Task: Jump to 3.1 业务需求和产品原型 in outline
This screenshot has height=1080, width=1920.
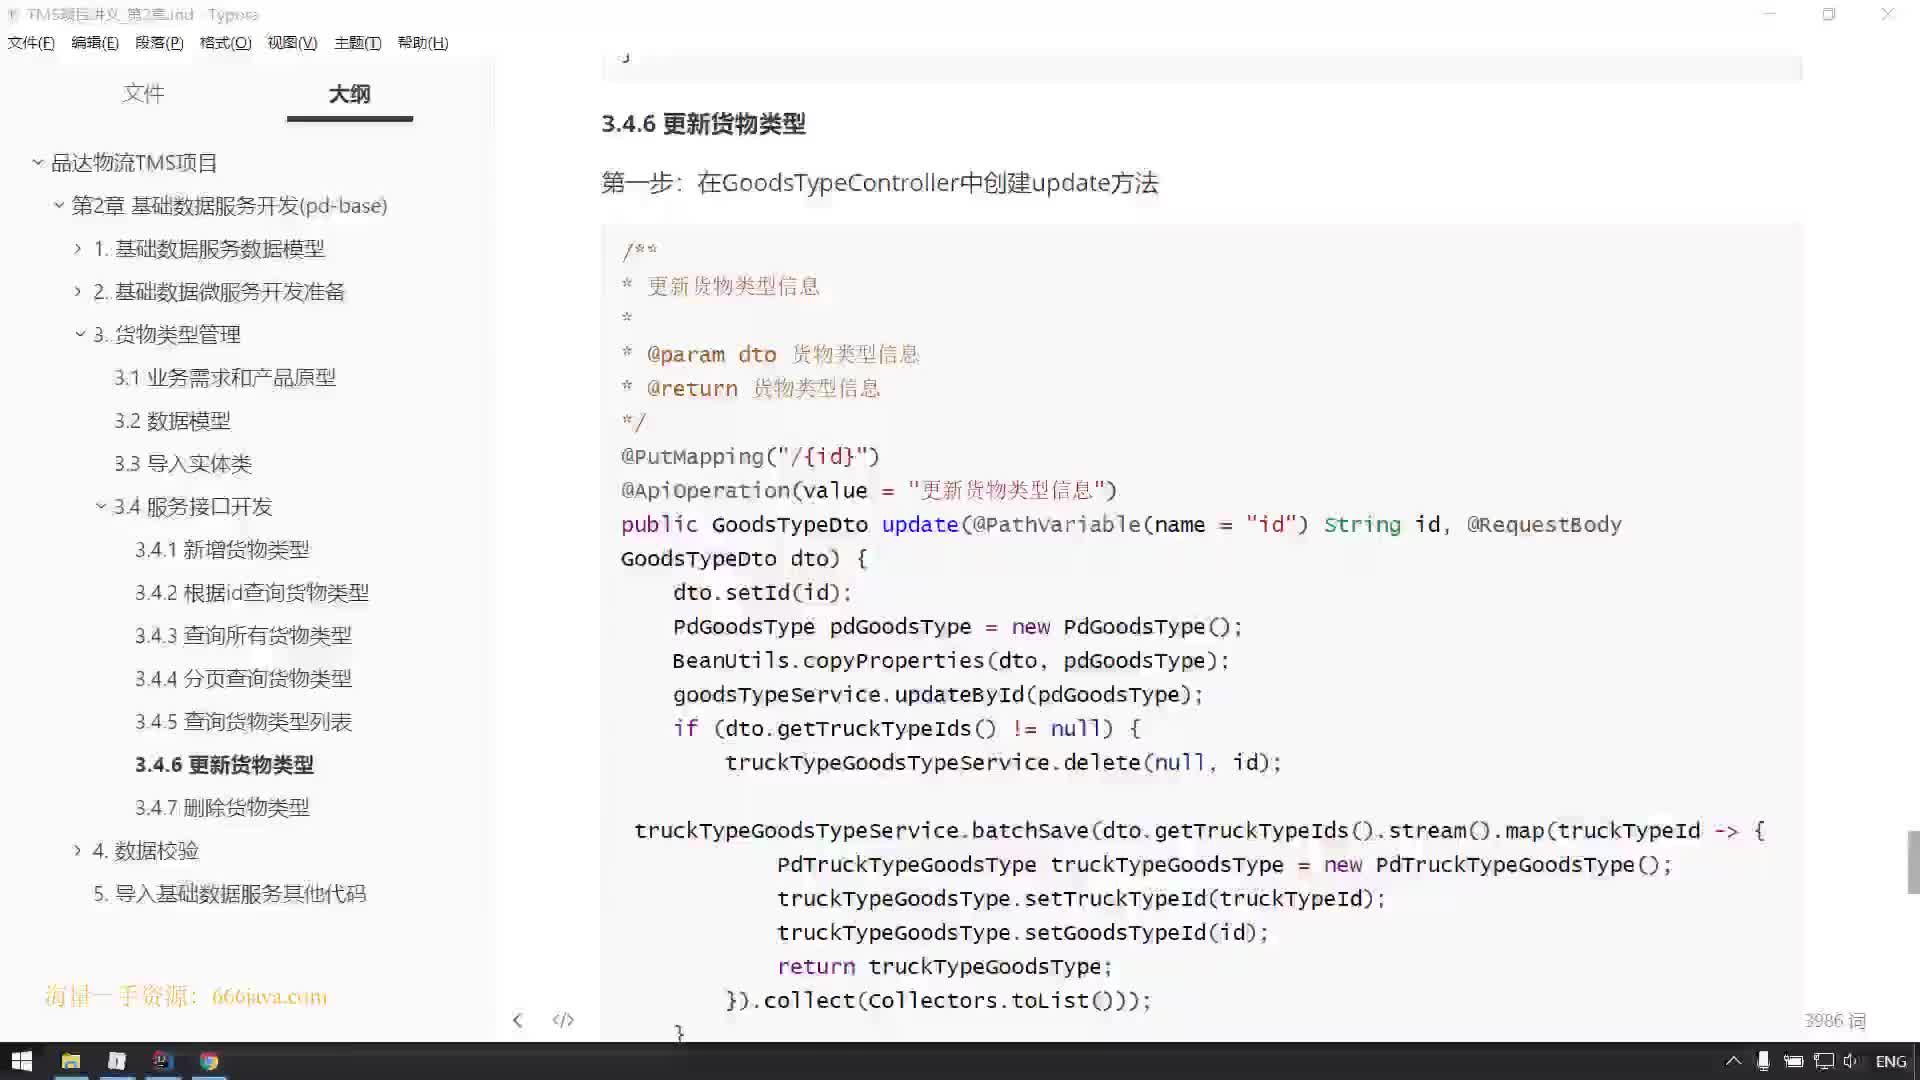Action: pos(224,377)
